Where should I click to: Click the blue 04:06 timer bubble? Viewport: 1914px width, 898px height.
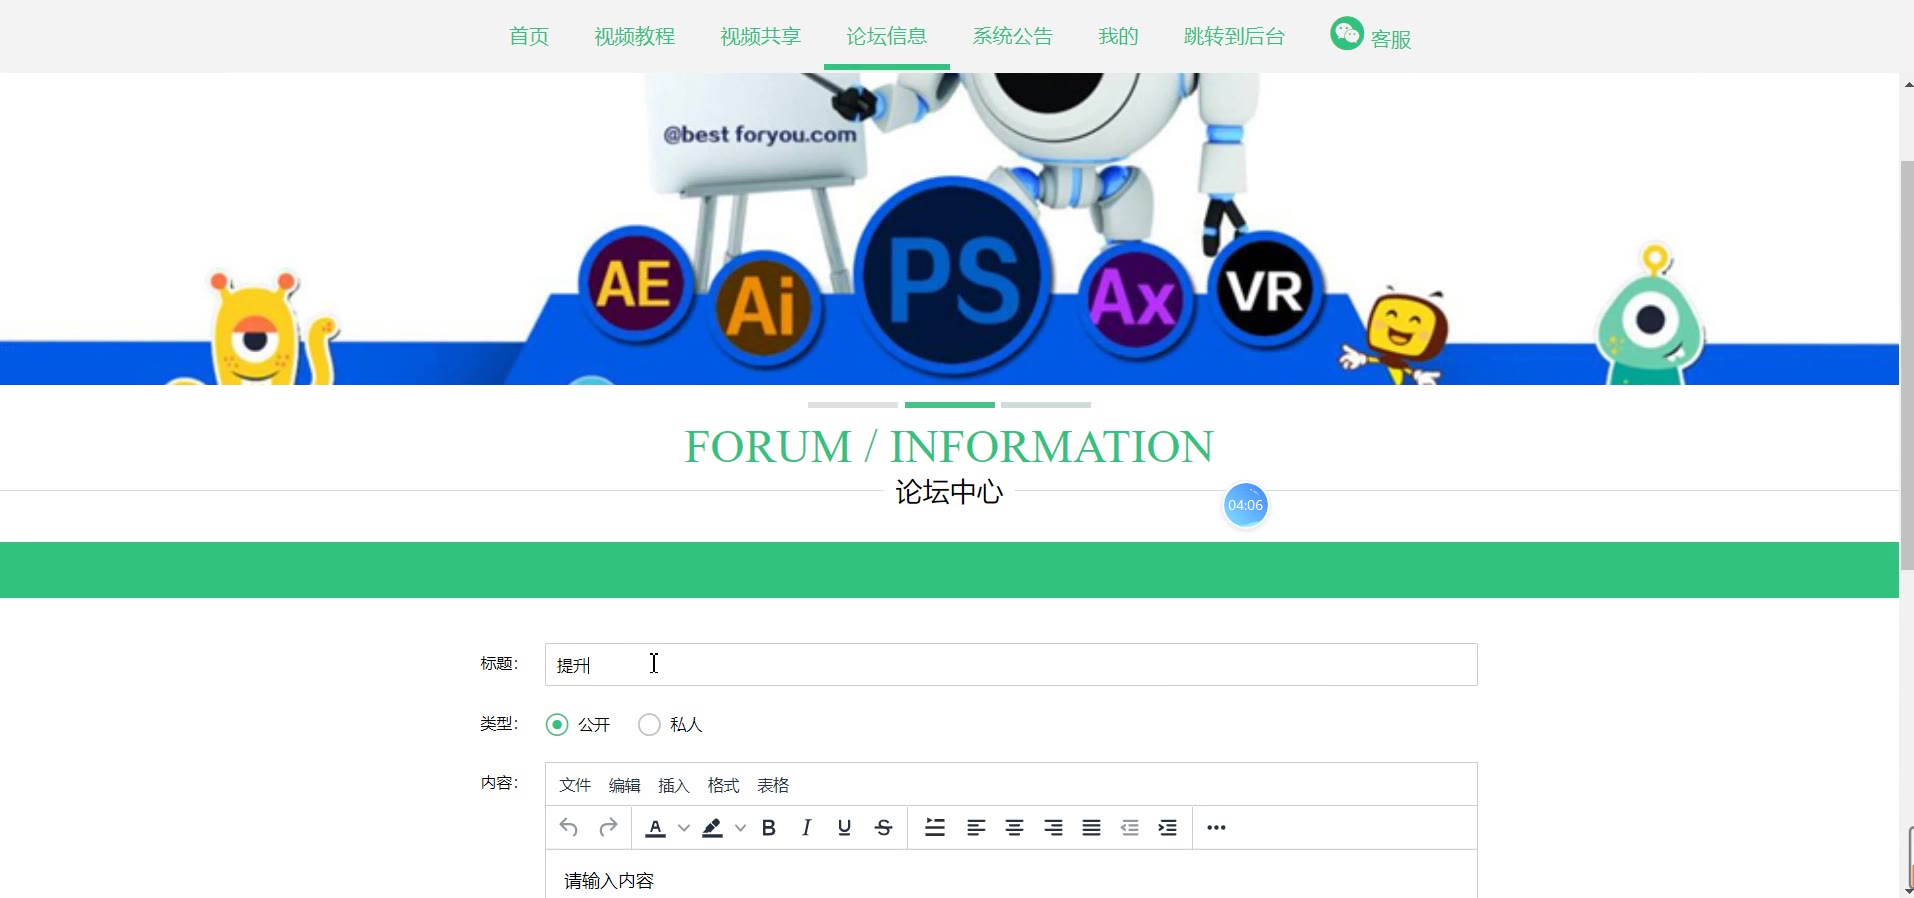pyautogui.click(x=1245, y=505)
